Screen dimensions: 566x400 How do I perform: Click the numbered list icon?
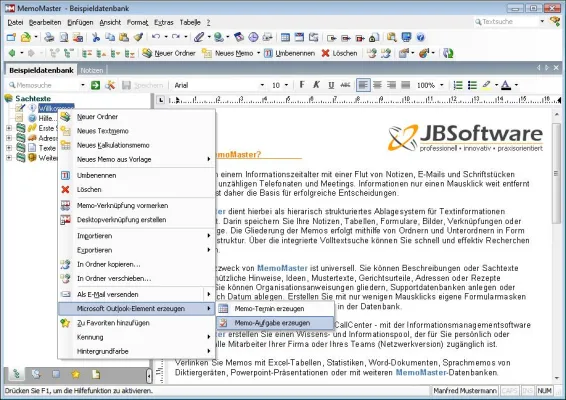pos(458,85)
